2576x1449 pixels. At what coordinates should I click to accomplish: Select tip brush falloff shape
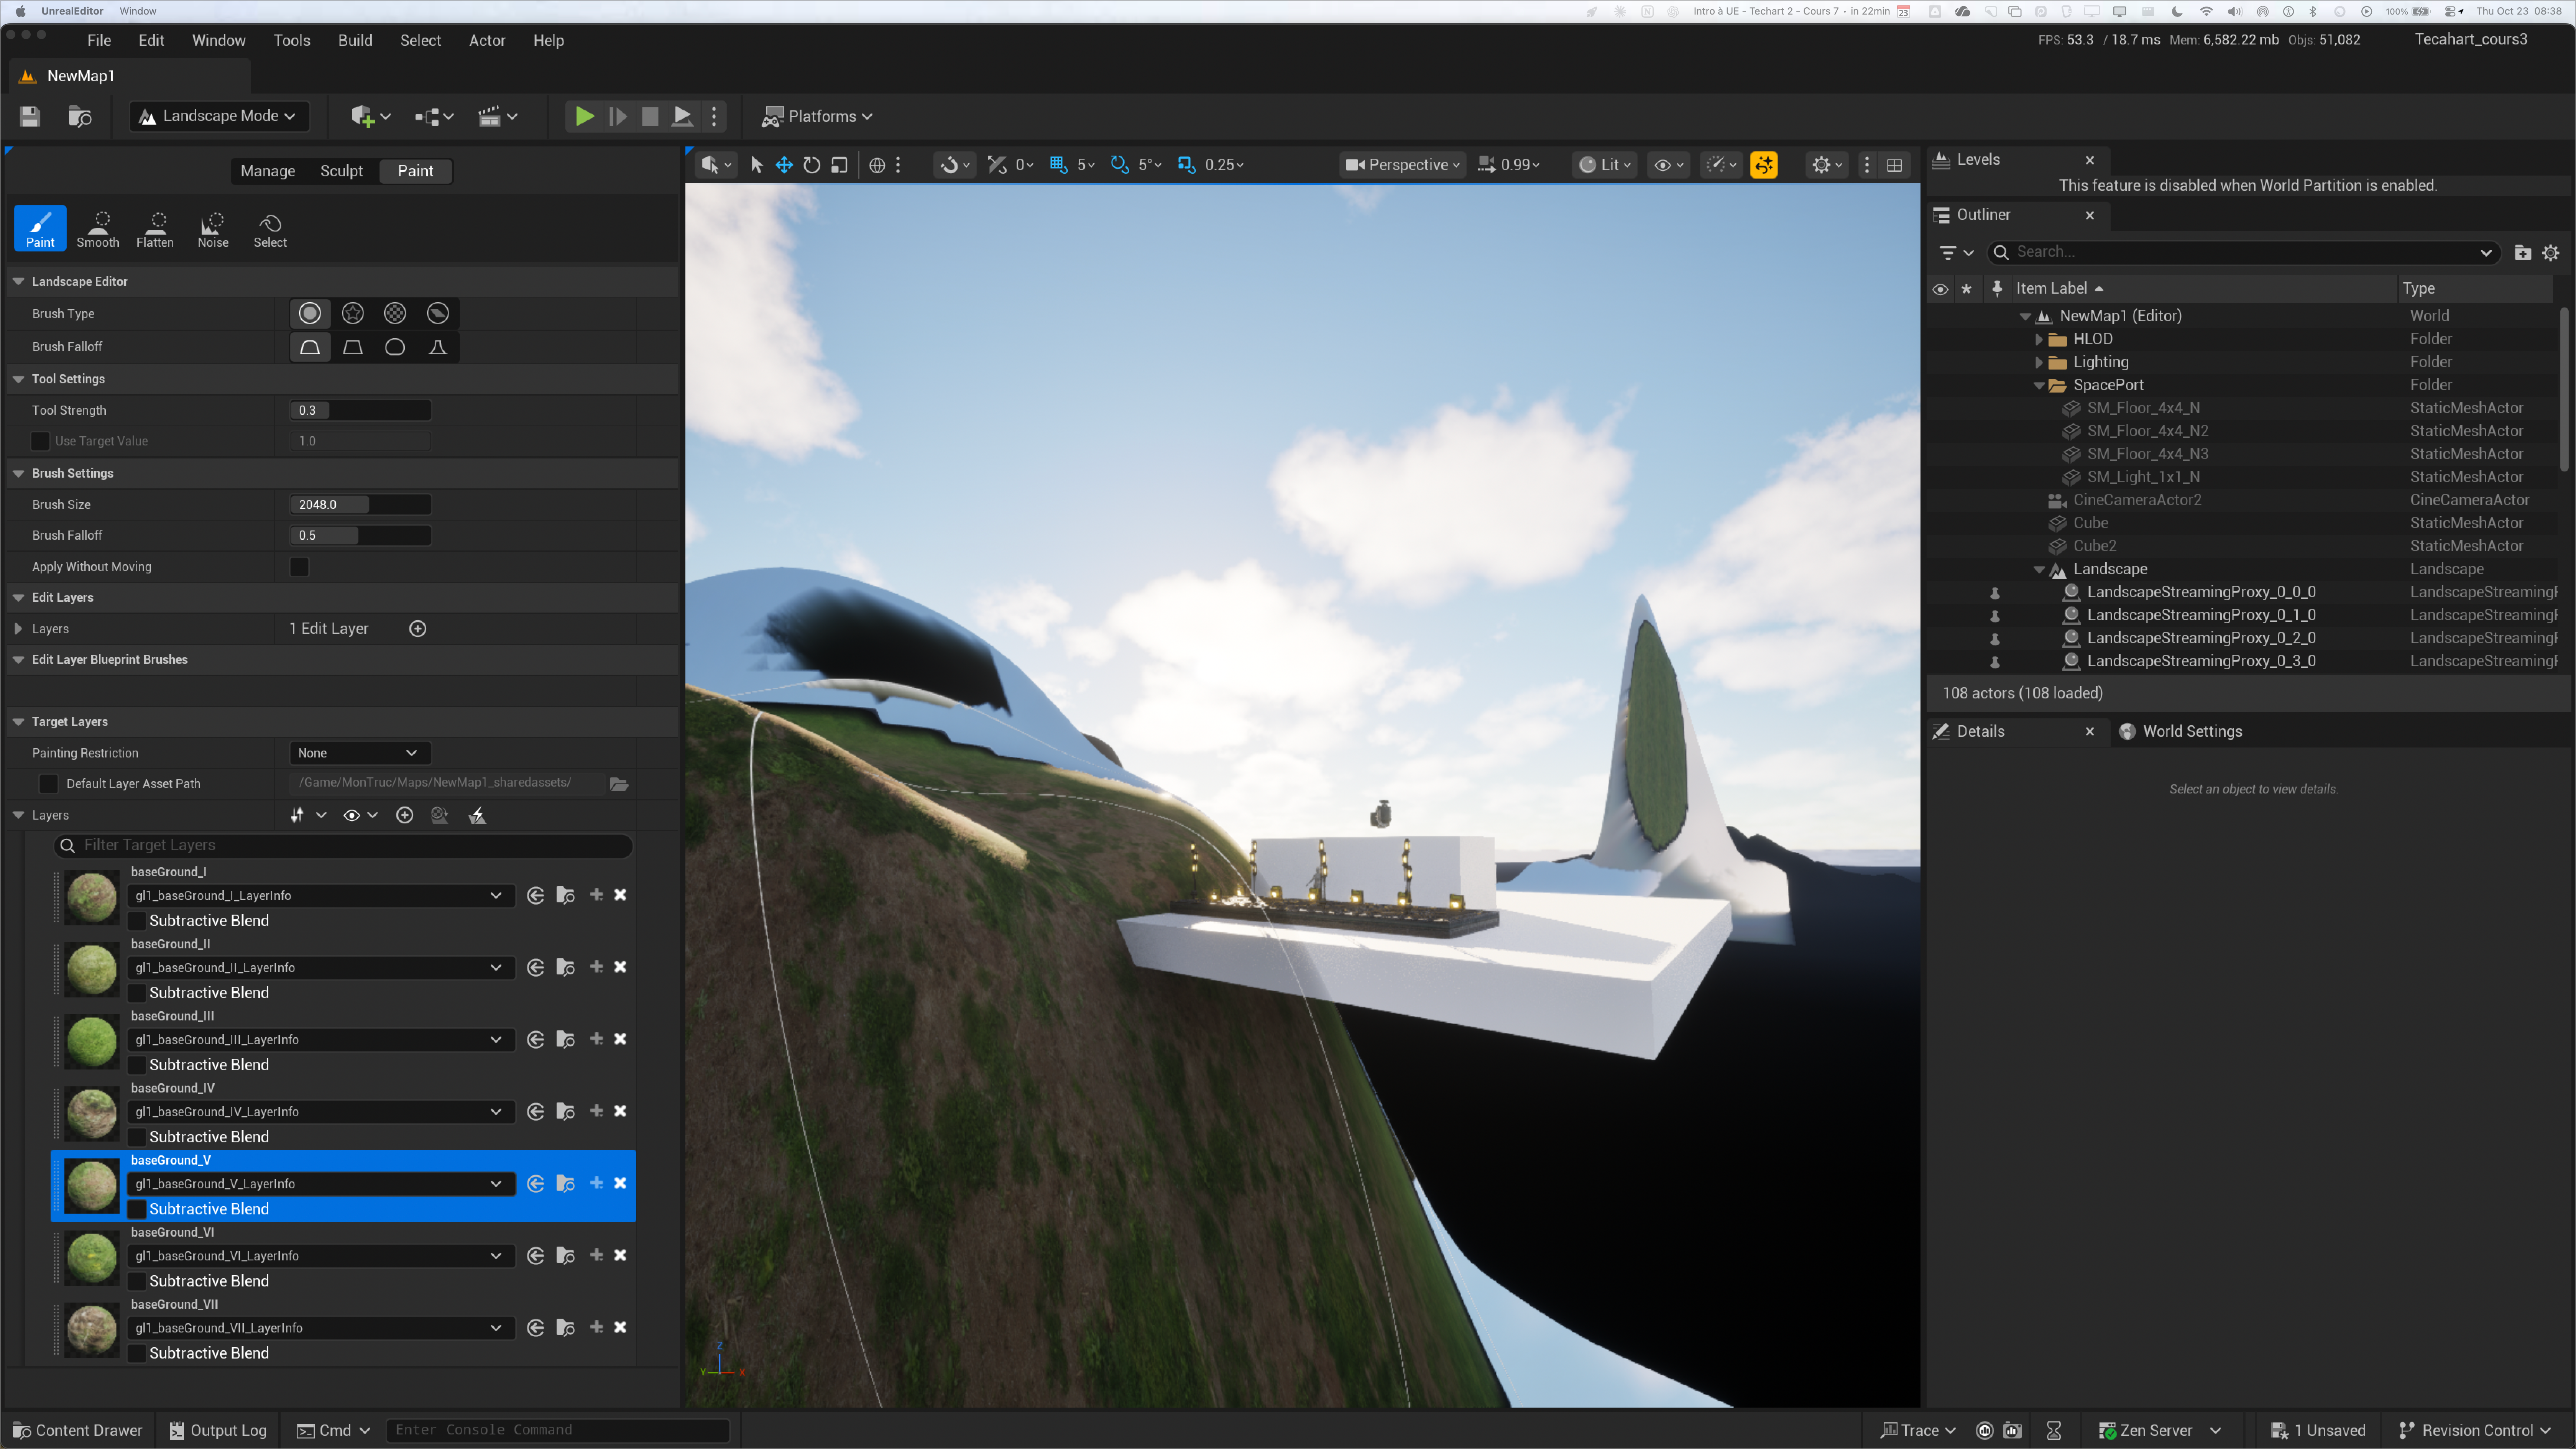[438, 347]
